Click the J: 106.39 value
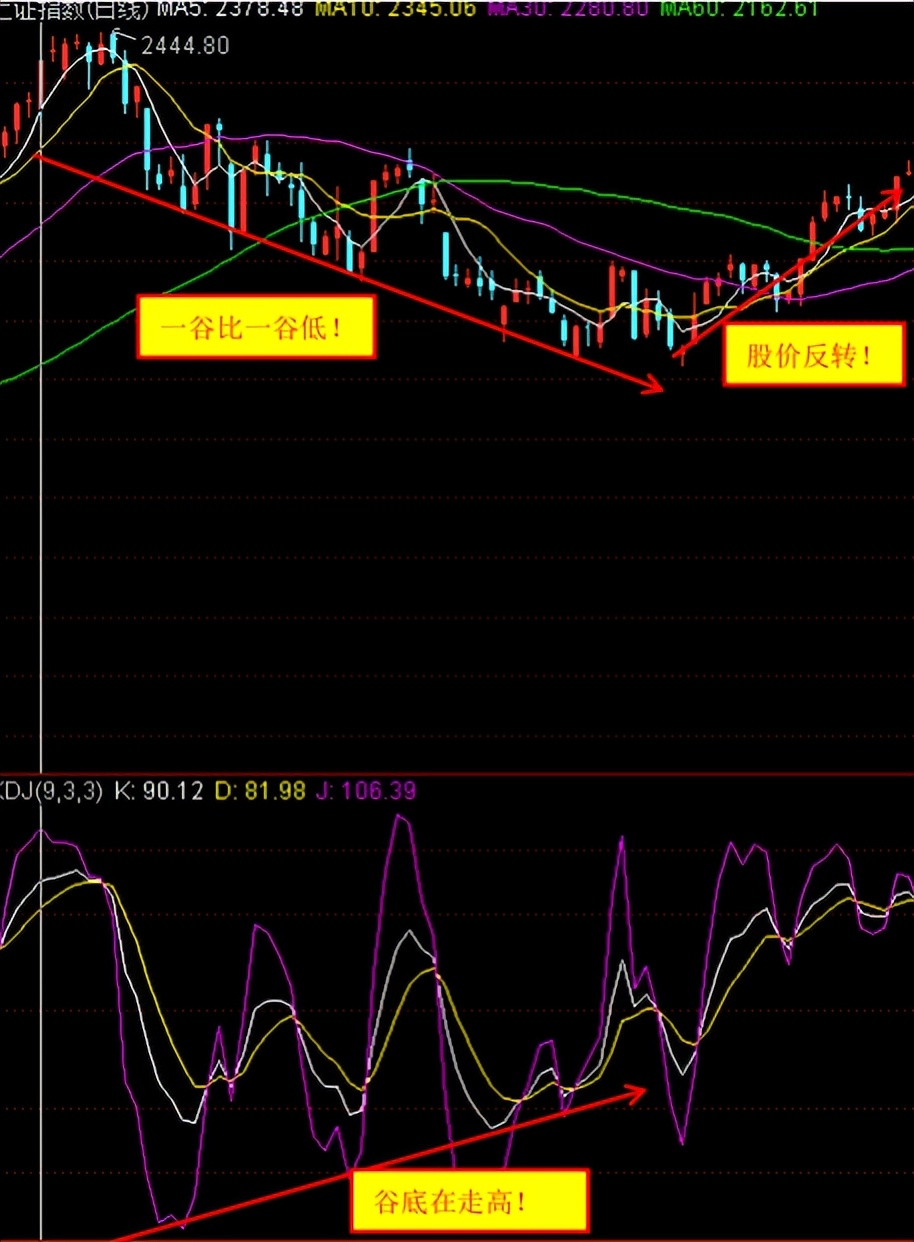Viewport: 914px width, 1242px height. (x=366, y=791)
